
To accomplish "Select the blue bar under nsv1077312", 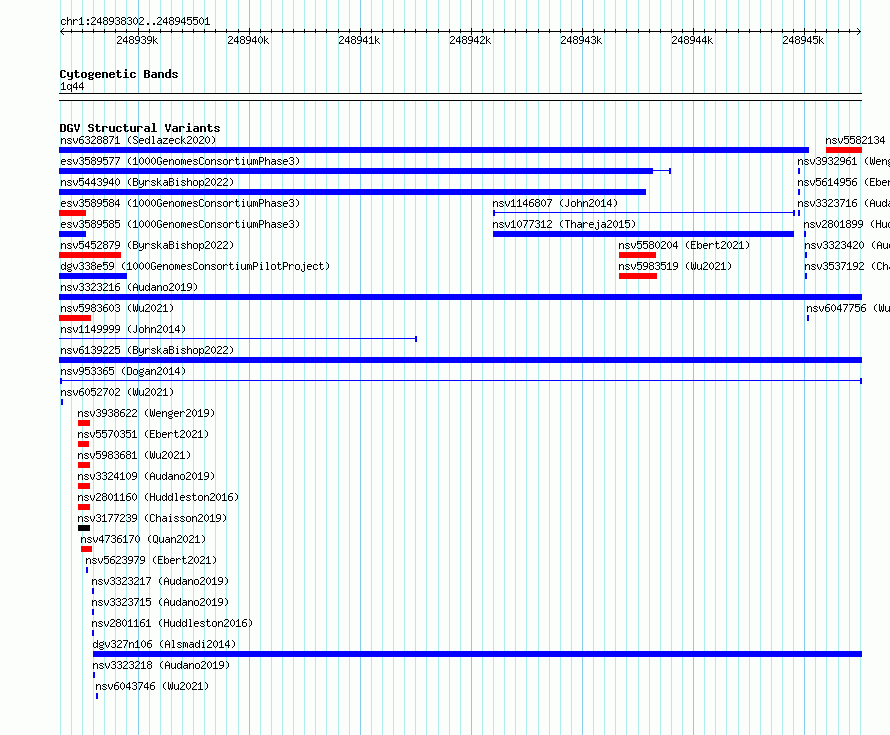I will pyautogui.click(x=644, y=234).
